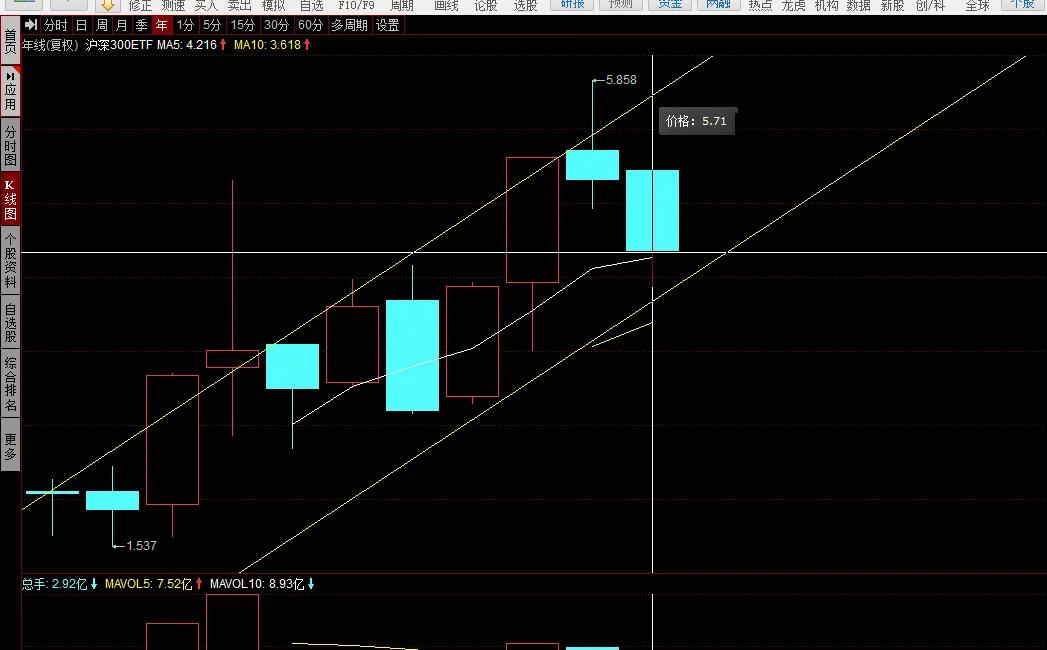This screenshot has width=1047, height=650.
Task: Select the 周 weekly period tab
Action: (101, 25)
